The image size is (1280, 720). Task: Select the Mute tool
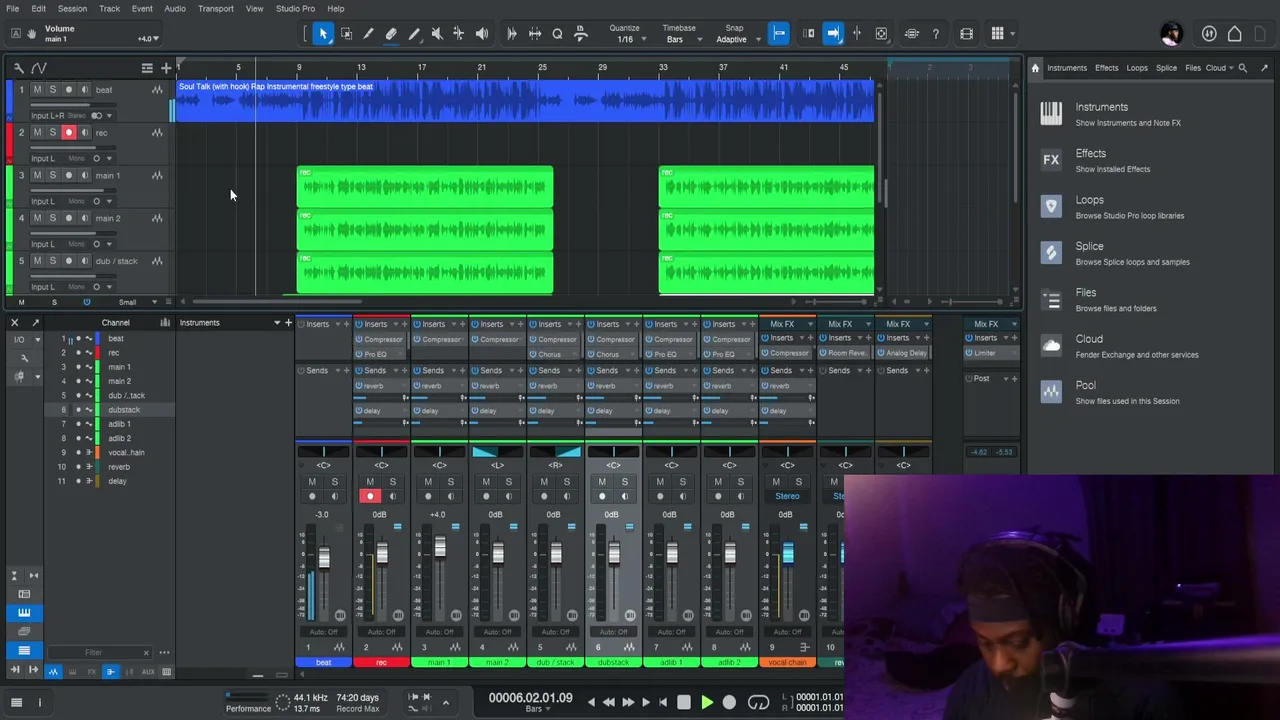(x=437, y=34)
